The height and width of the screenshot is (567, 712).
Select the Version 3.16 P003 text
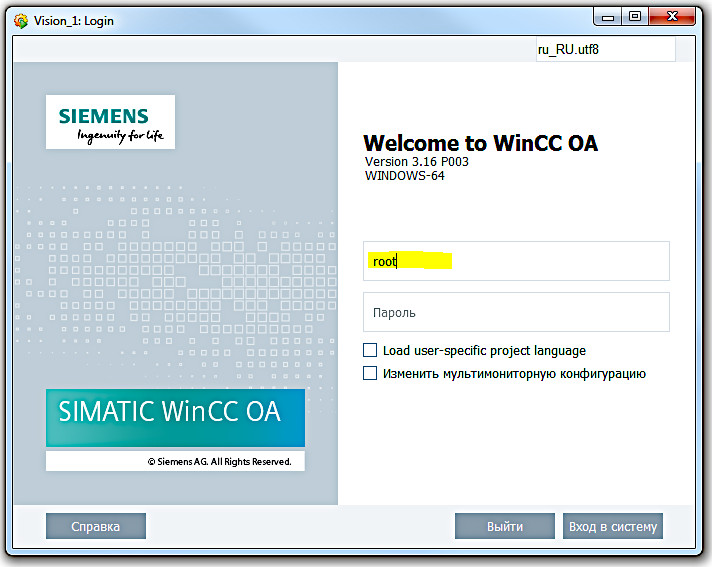tap(417, 162)
